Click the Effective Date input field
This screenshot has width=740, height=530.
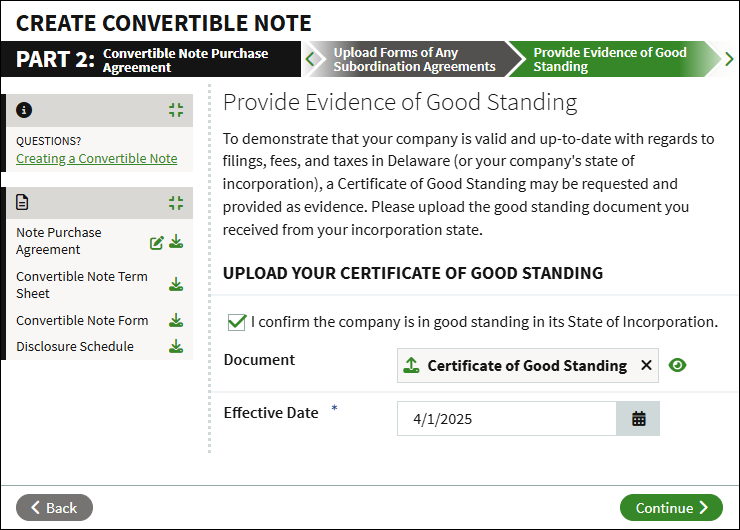[x=507, y=419]
